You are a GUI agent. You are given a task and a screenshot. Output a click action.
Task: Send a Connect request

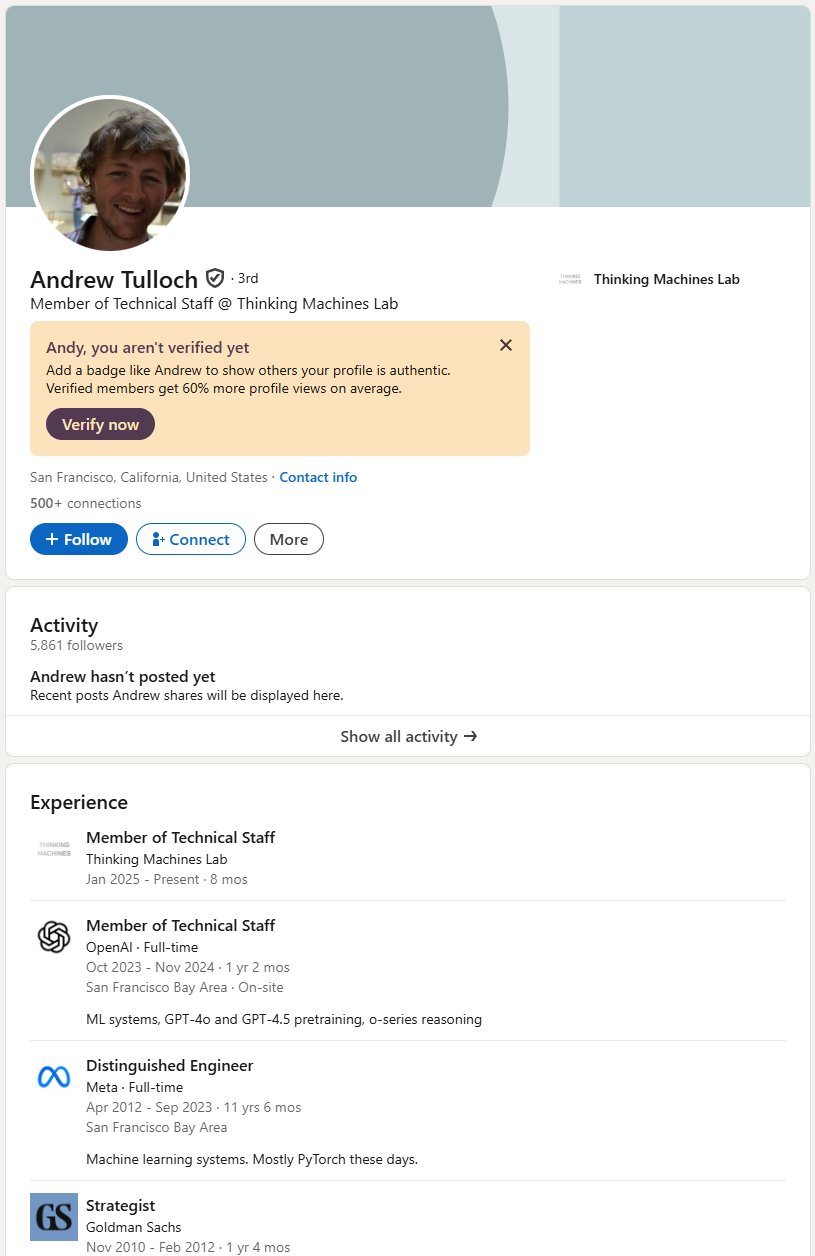pos(191,539)
